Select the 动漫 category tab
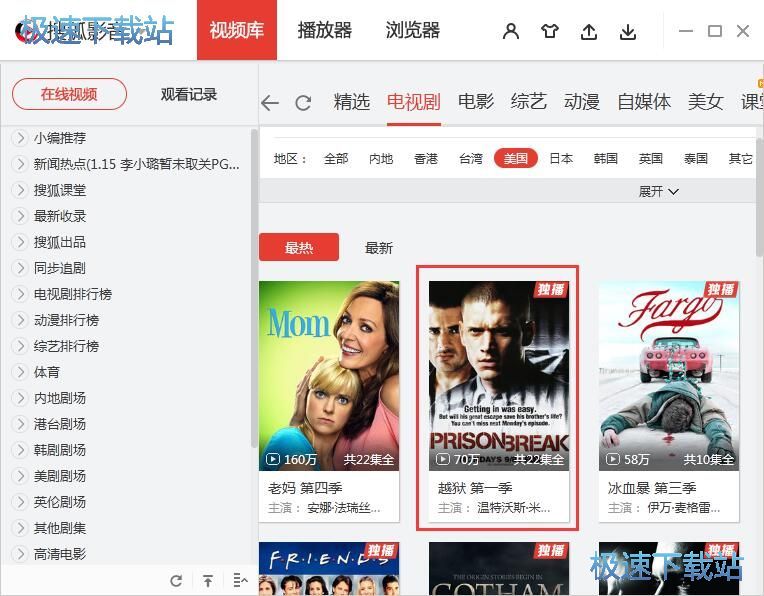764x596 pixels. coord(582,102)
